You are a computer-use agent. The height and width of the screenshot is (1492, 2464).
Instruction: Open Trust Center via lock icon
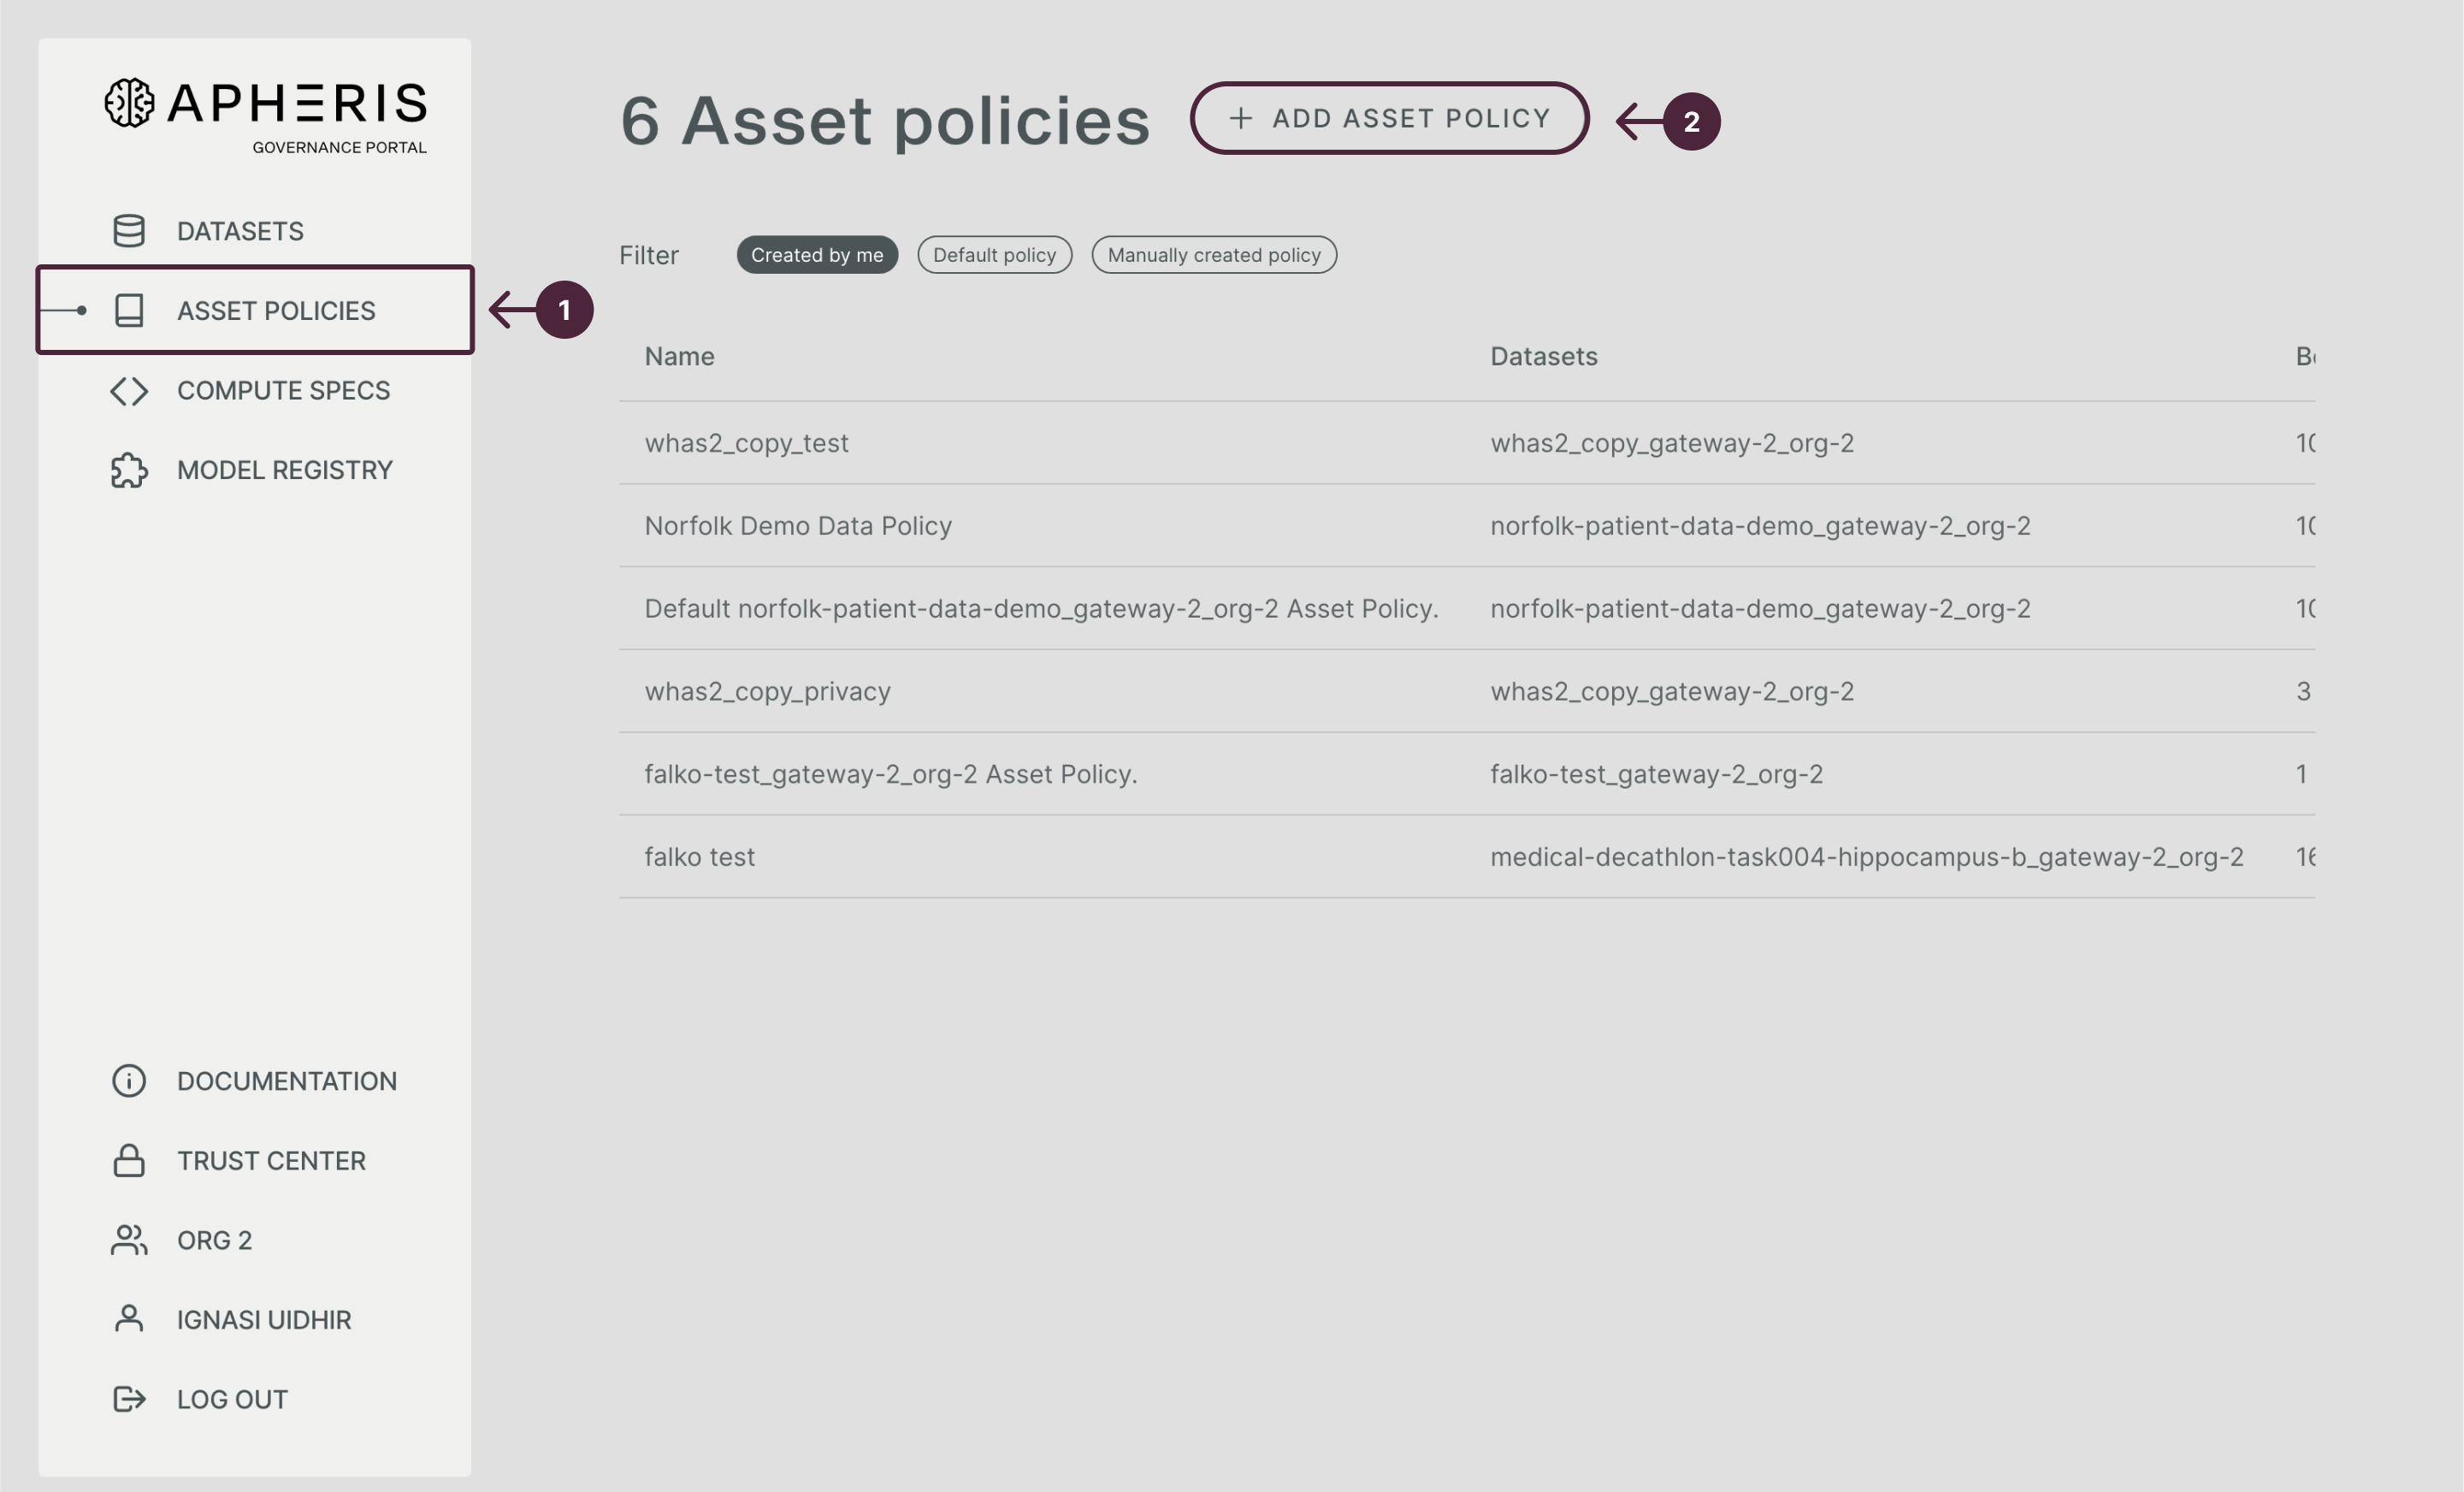[x=129, y=1160]
